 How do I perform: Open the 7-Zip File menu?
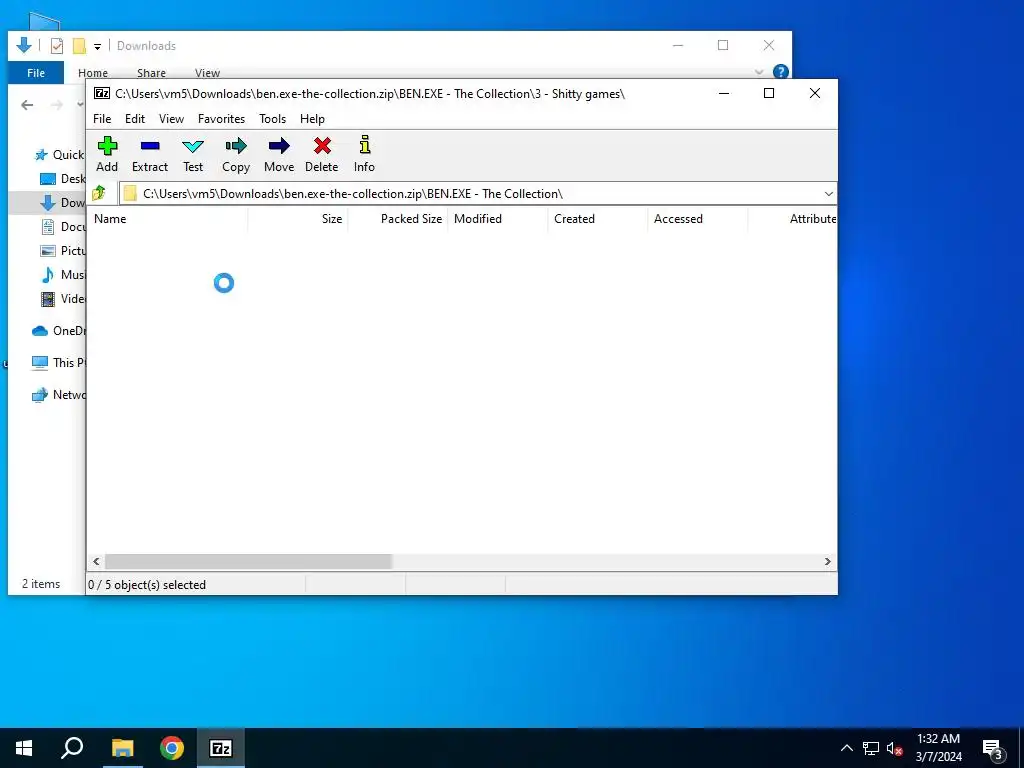click(102, 119)
